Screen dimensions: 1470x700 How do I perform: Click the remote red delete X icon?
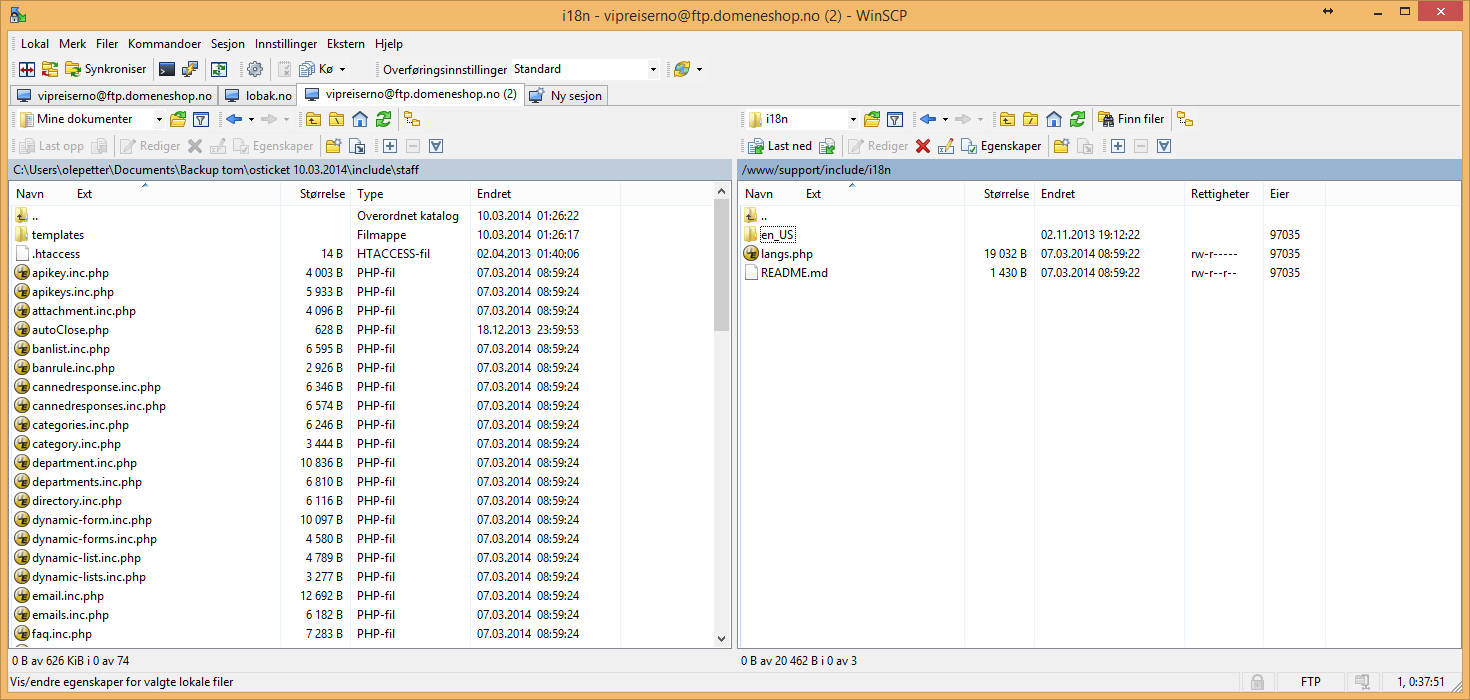point(923,146)
